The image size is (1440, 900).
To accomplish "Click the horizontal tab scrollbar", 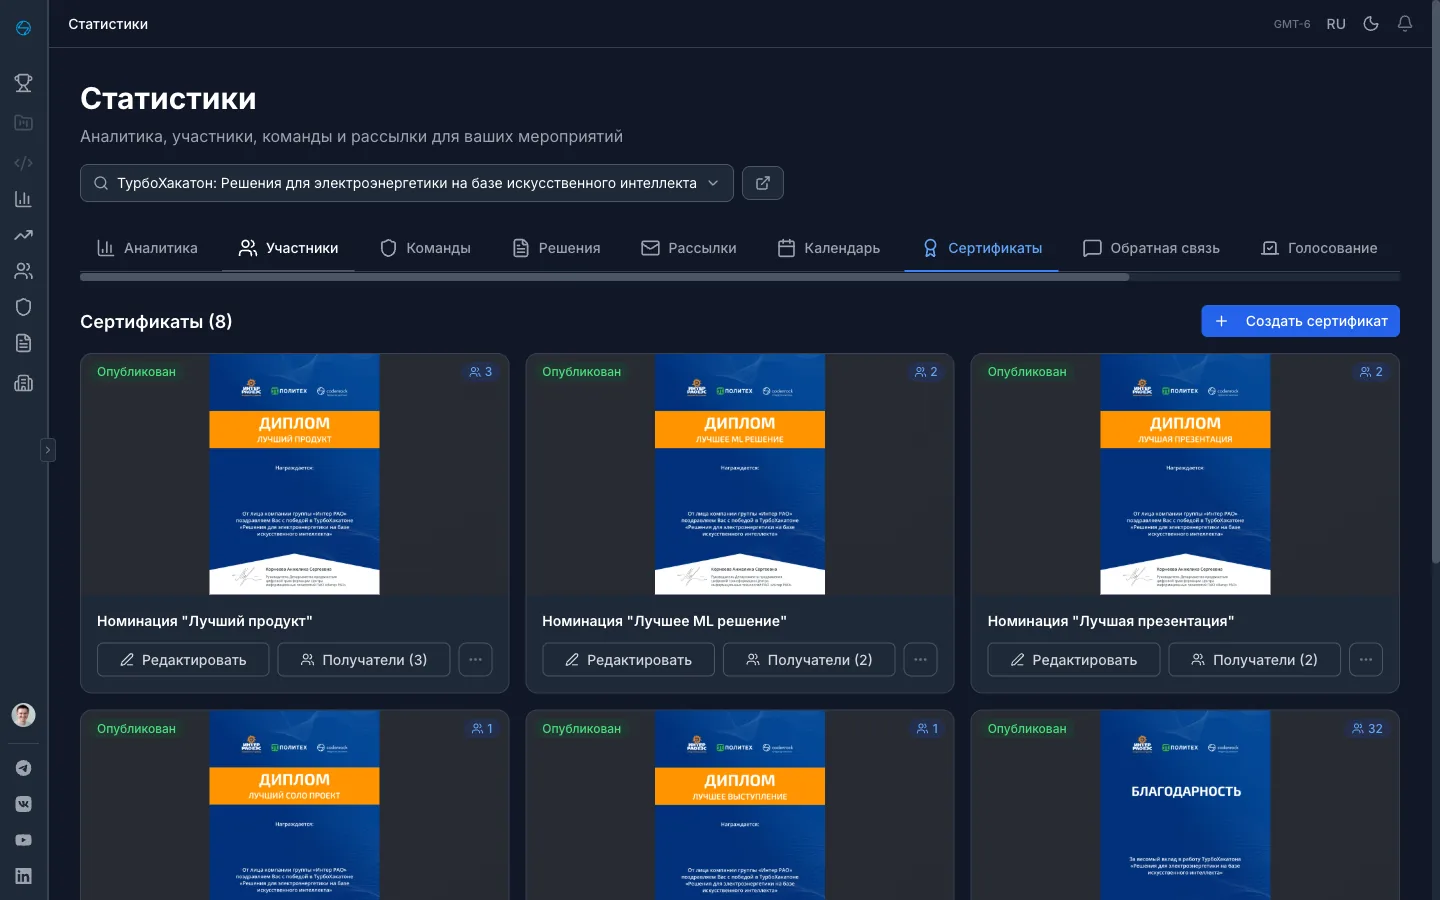I will click(x=604, y=277).
